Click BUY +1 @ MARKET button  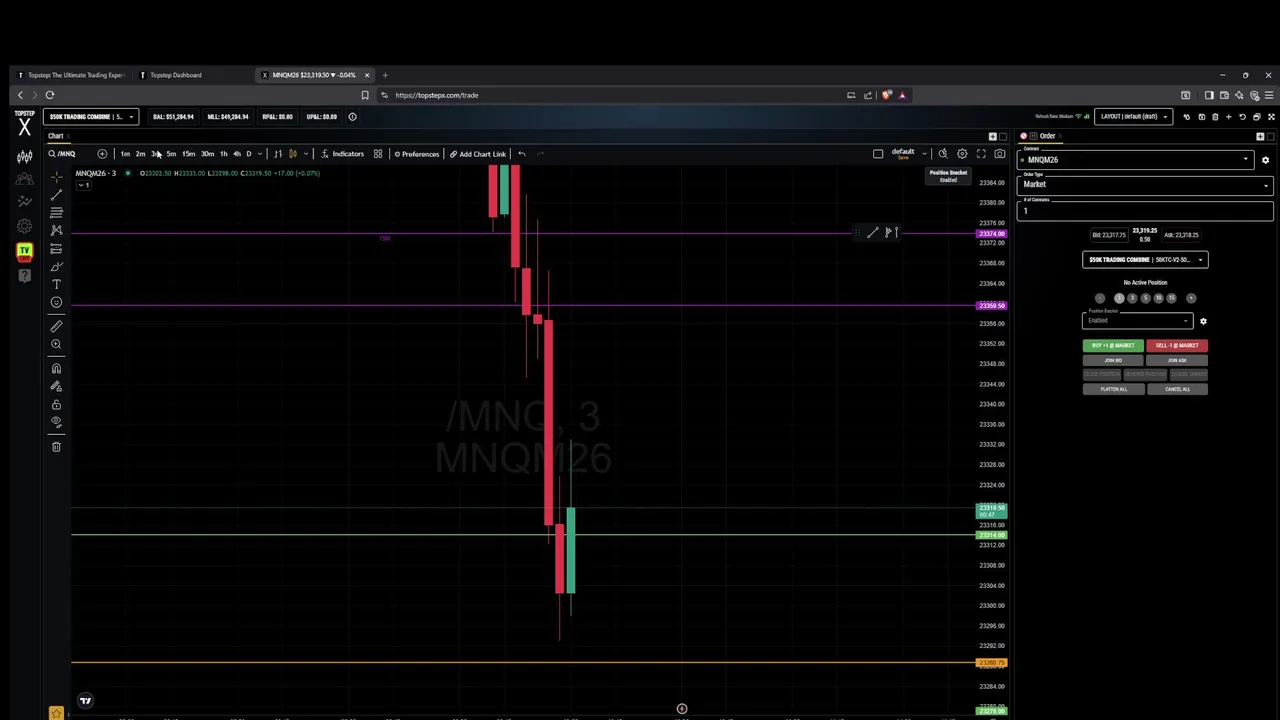coord(1112,345)
